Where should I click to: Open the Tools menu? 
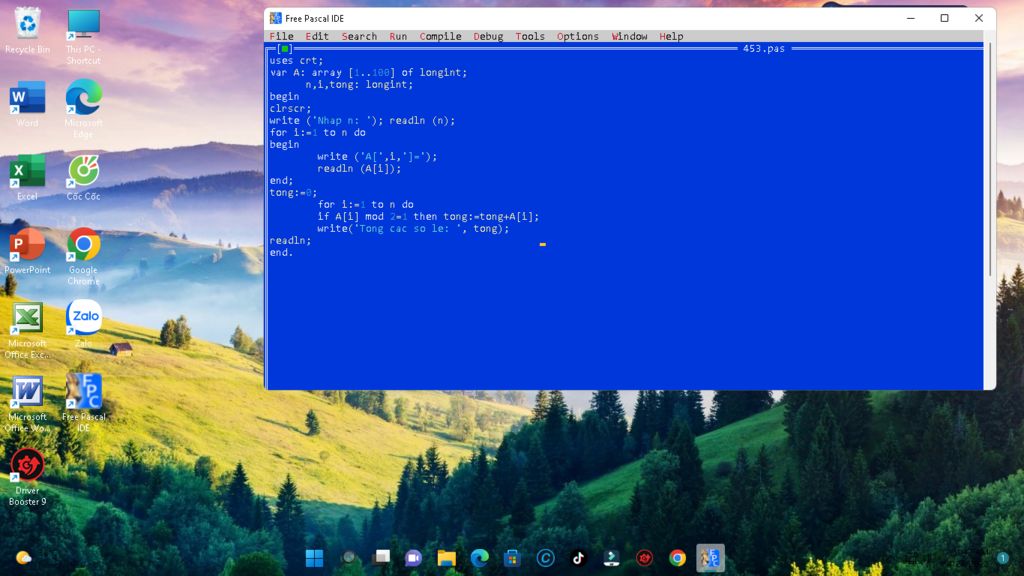[530, 37]
